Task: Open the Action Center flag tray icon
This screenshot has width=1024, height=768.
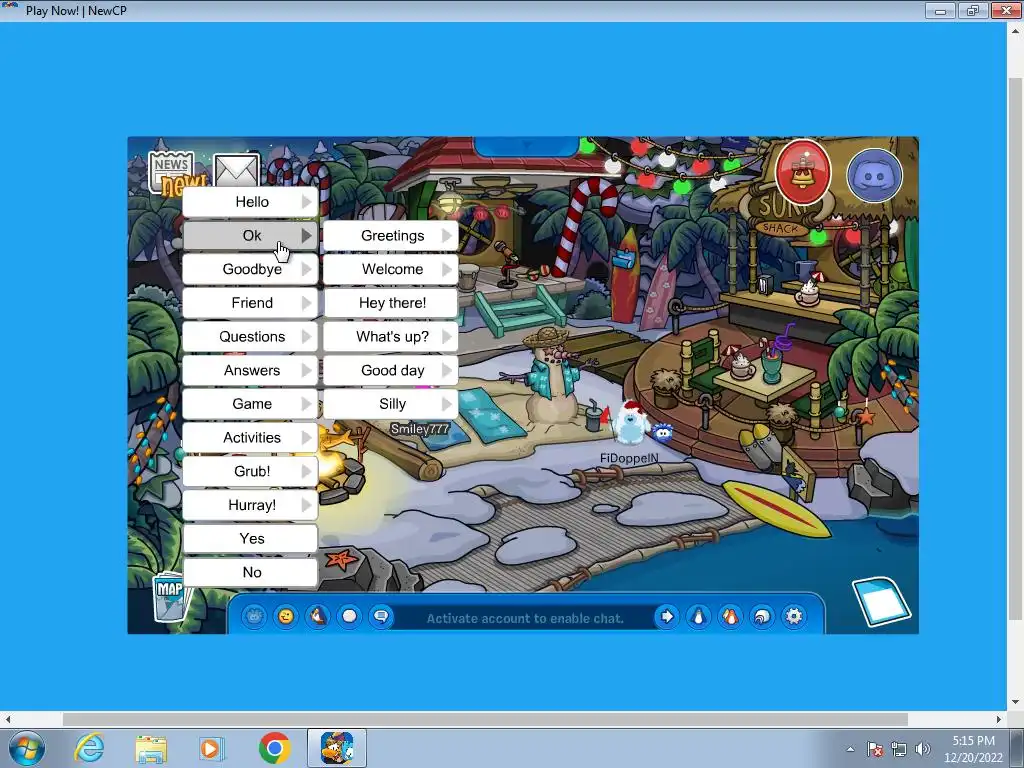Action: 874,749
